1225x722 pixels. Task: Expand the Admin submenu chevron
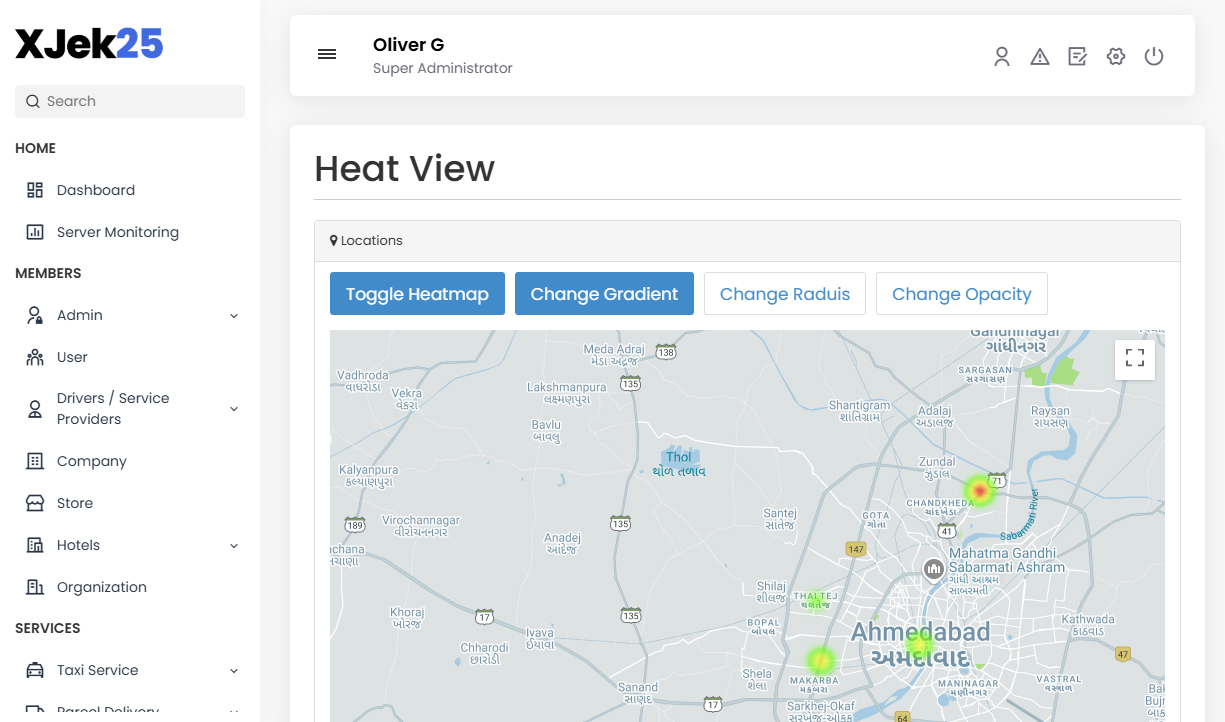point(234,316)
